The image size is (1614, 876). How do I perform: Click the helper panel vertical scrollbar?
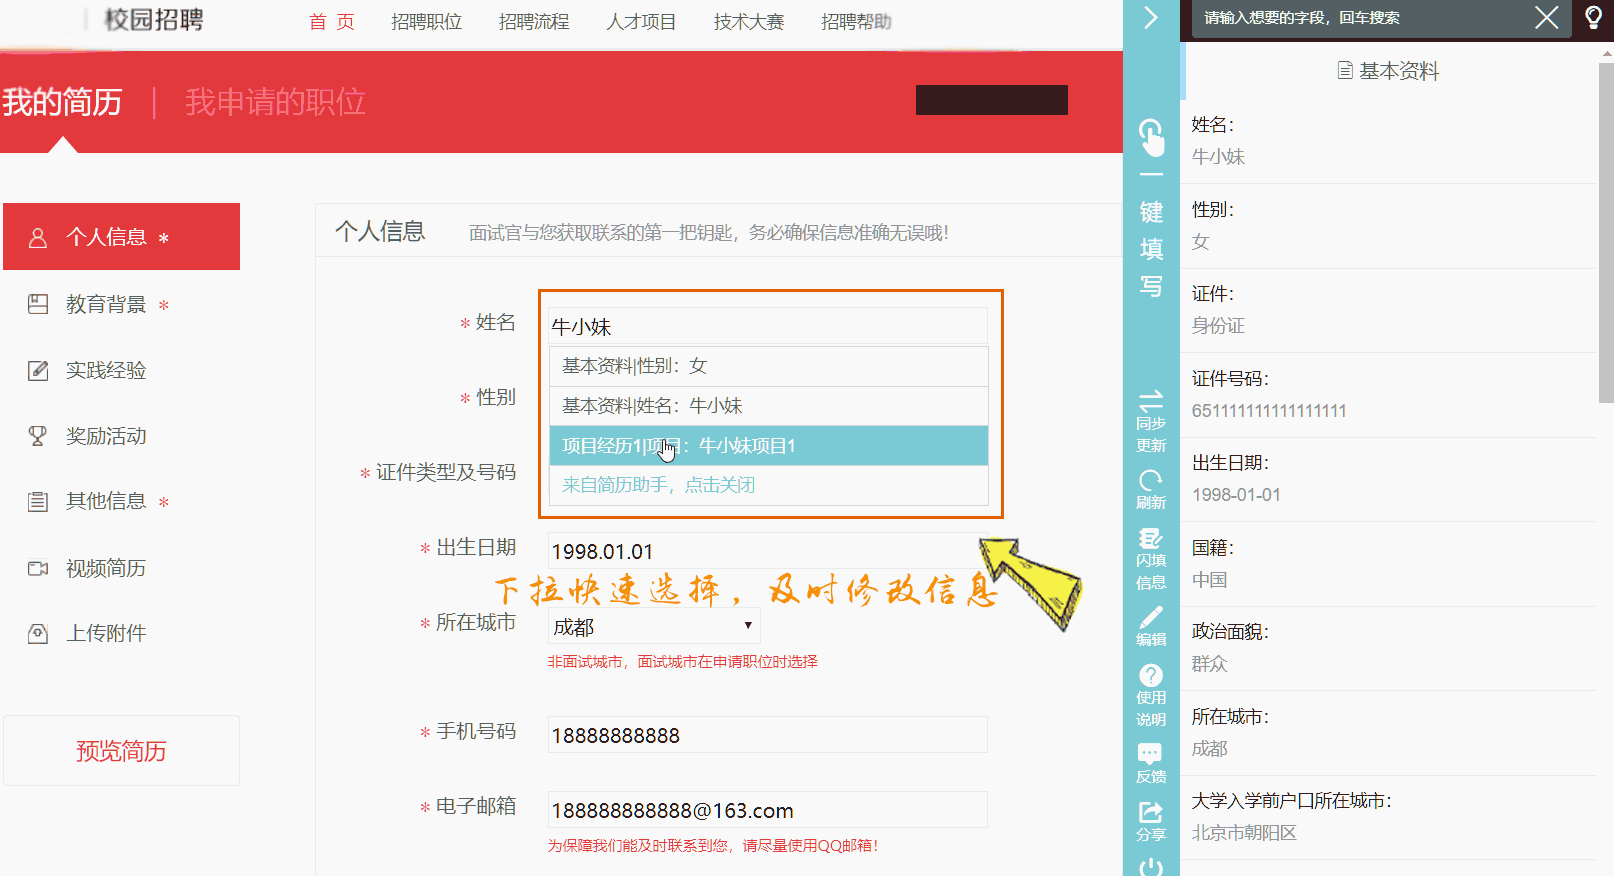coord(1606,234)
